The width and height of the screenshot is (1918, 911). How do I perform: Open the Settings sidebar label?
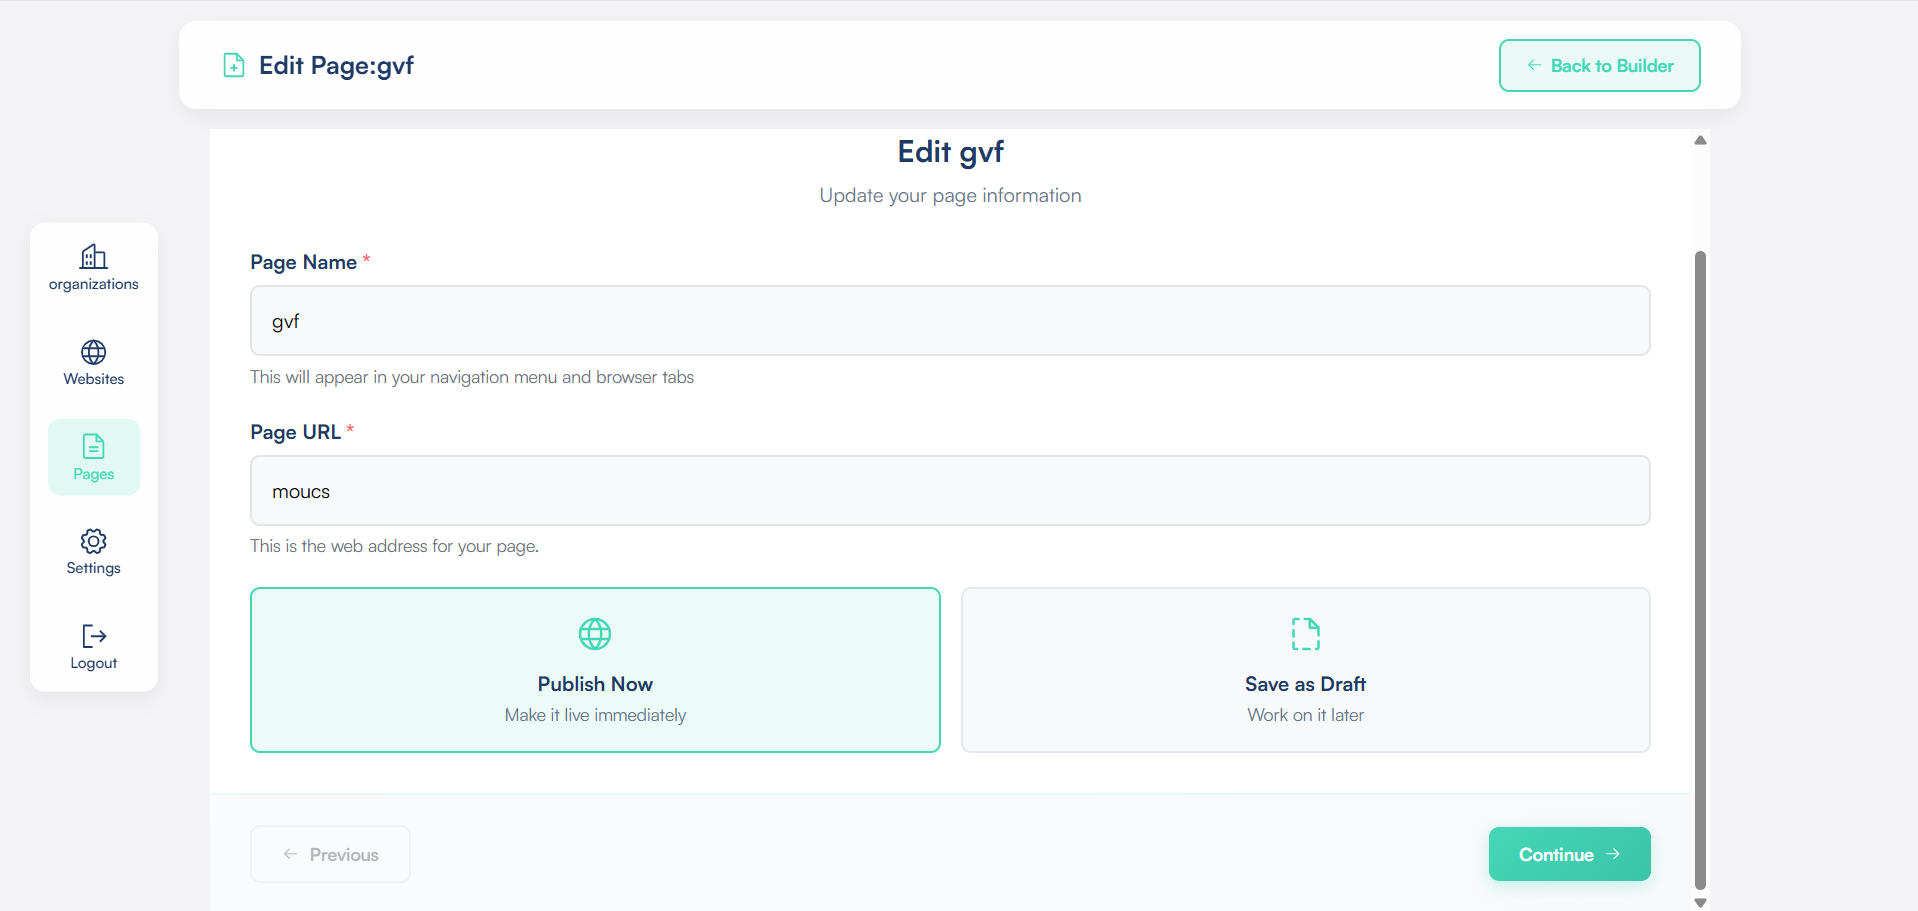coord(94,568)
